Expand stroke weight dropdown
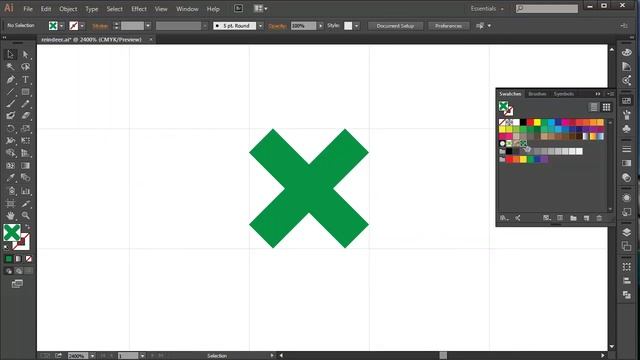This screenshot has height=360, width=640. pyautogui.click(x=148, y=26)
